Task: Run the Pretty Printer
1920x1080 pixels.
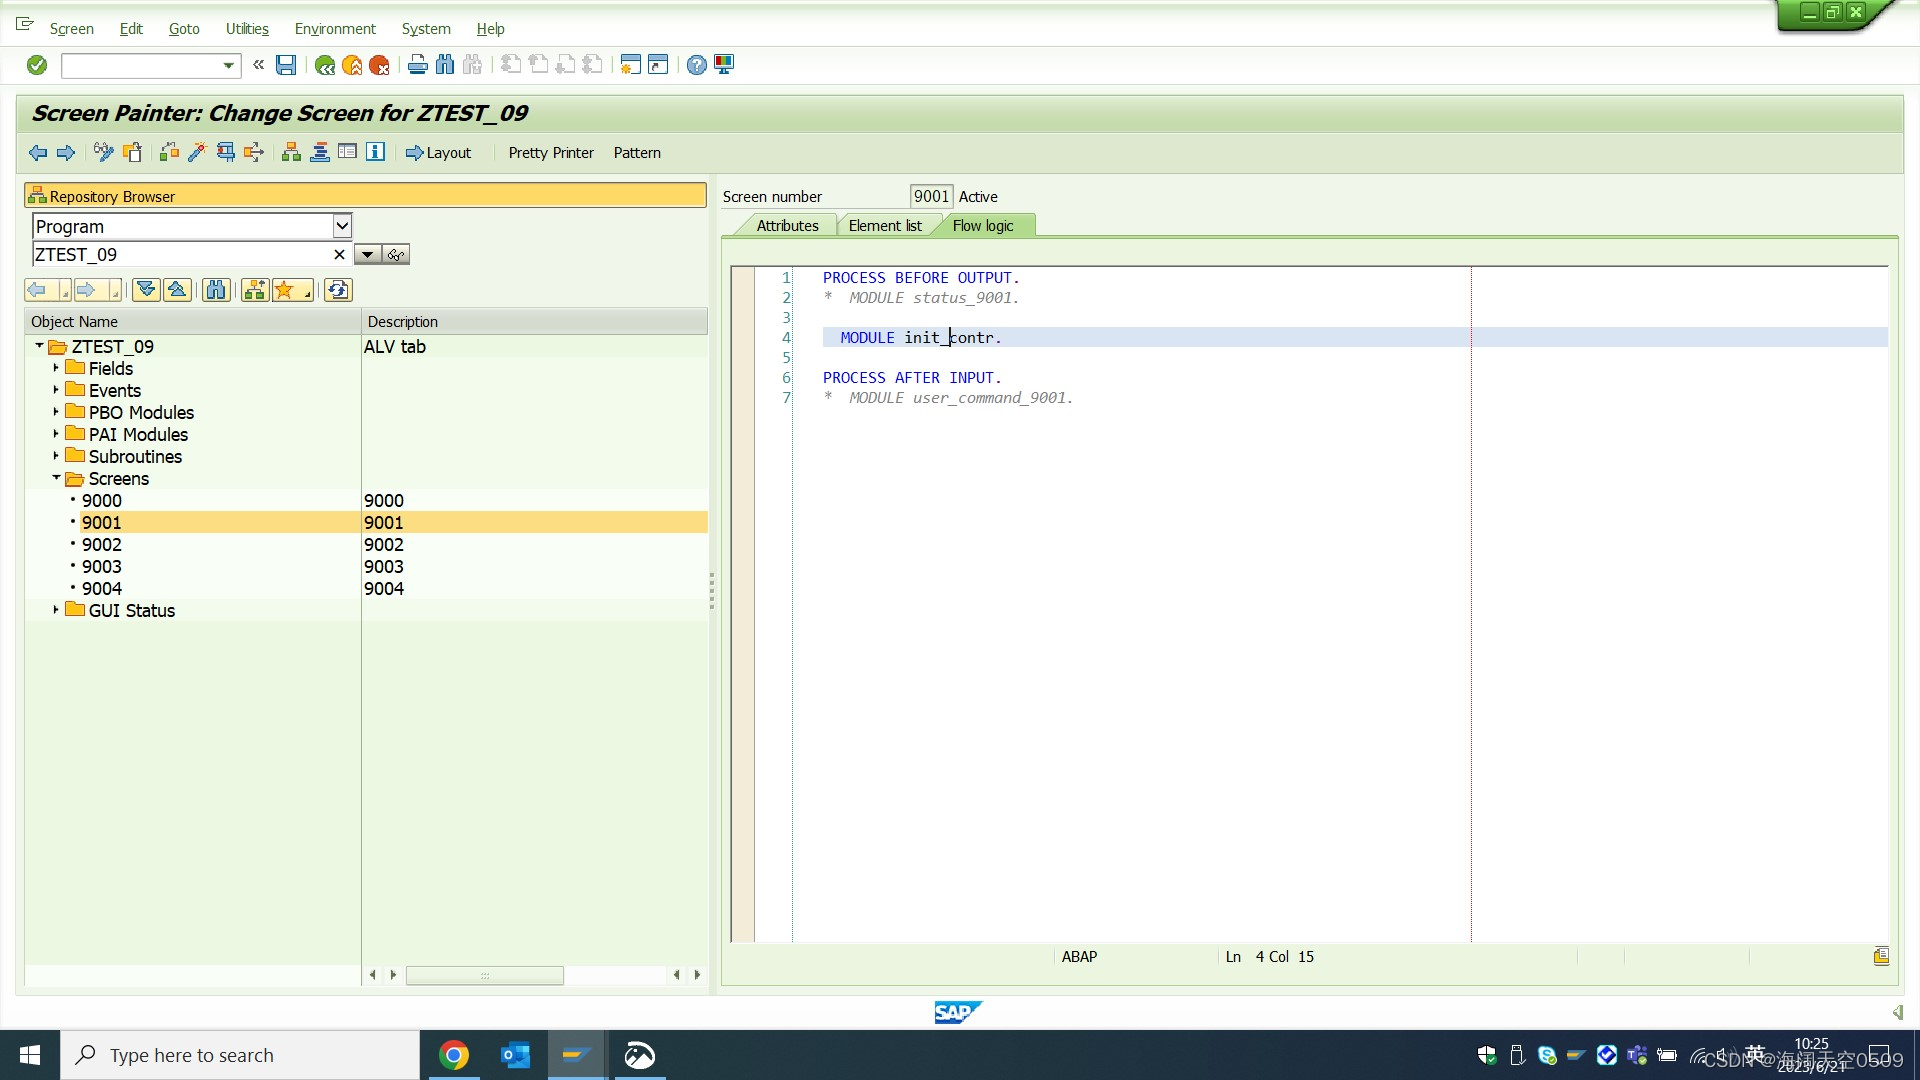Action: pos(550,152)
